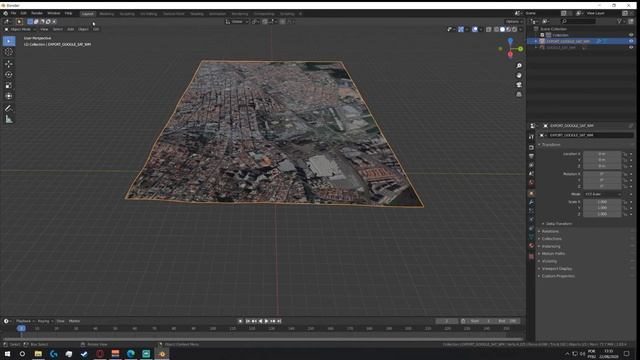The image size is (640, 360).
Task: Expand the Custom Properties panel
Action: pyautogui.click(x=558, y=276)
